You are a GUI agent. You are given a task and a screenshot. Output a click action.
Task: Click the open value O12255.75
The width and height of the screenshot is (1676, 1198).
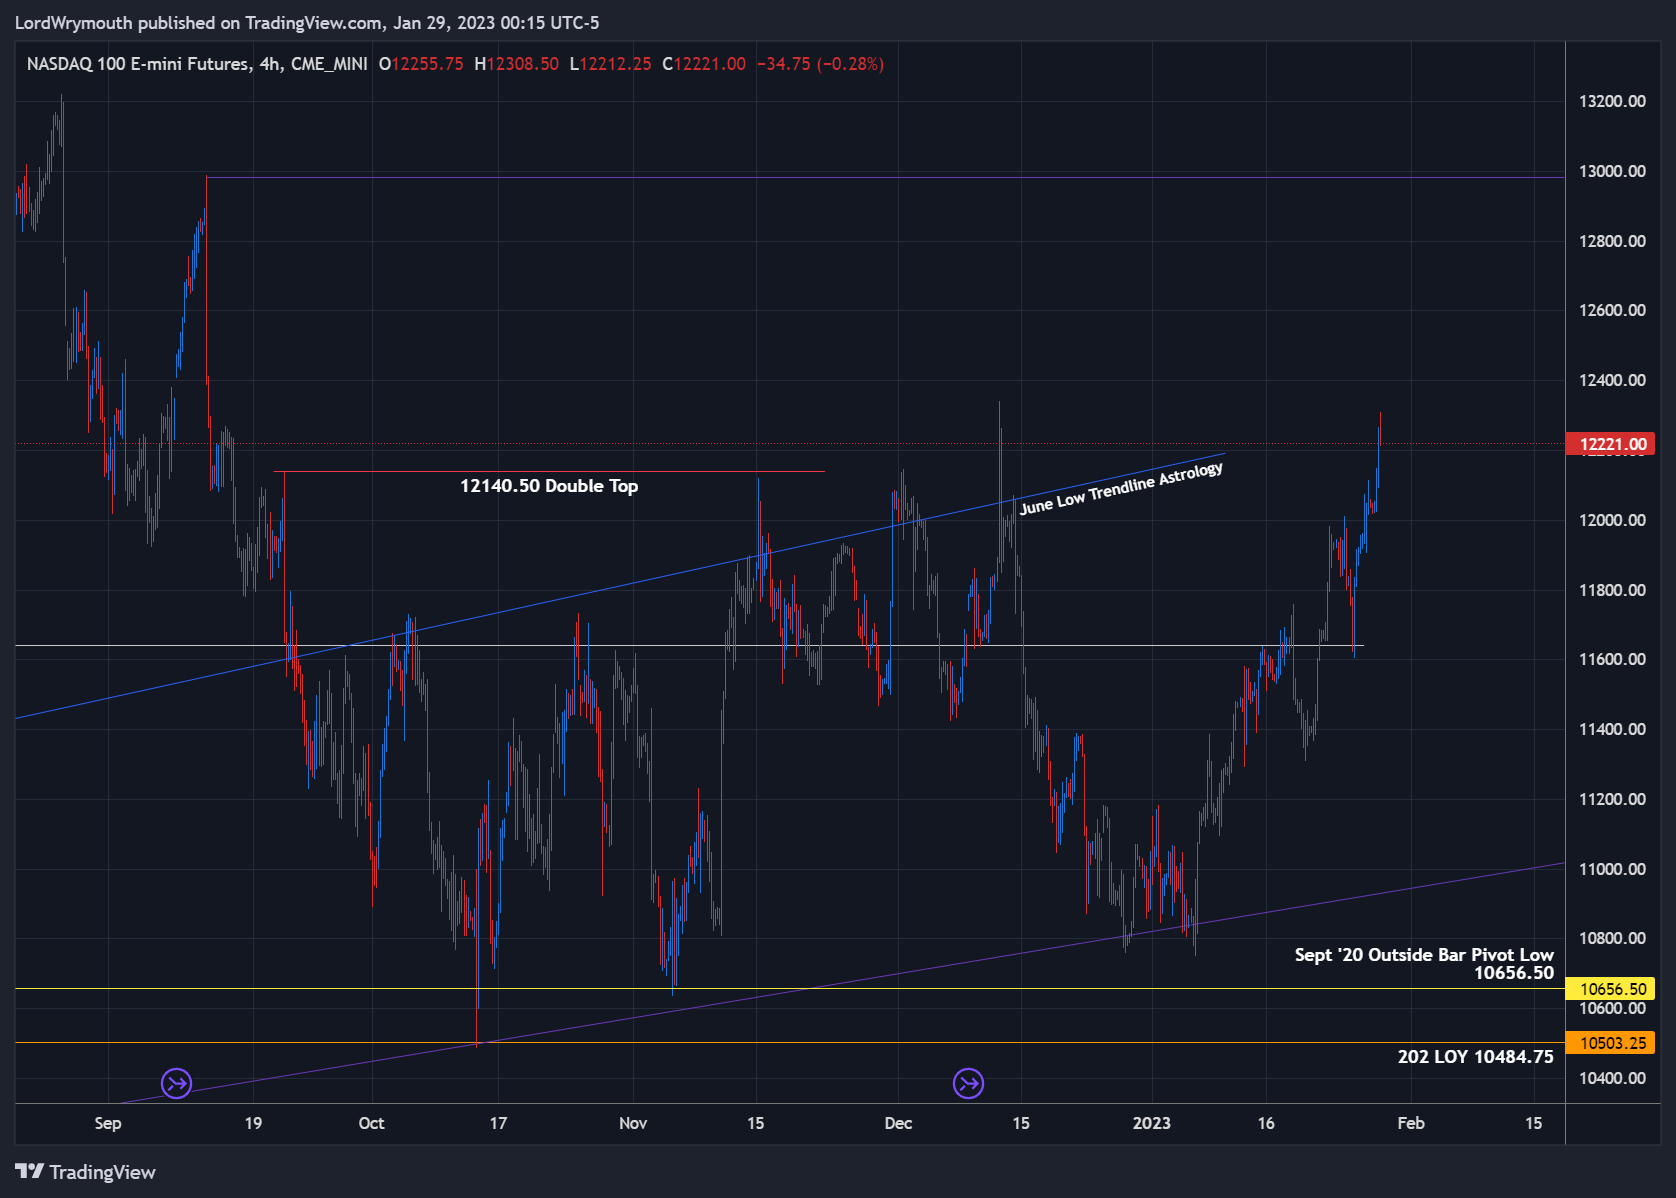coord(421,64)
